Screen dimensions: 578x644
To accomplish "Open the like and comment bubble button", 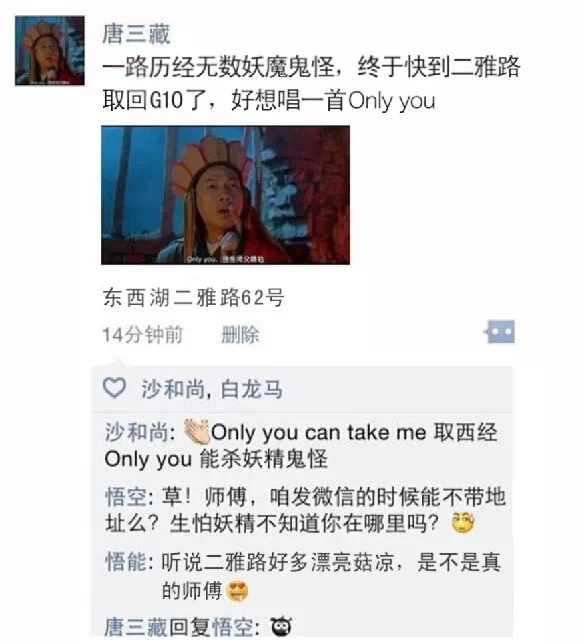I will [500, 331].
